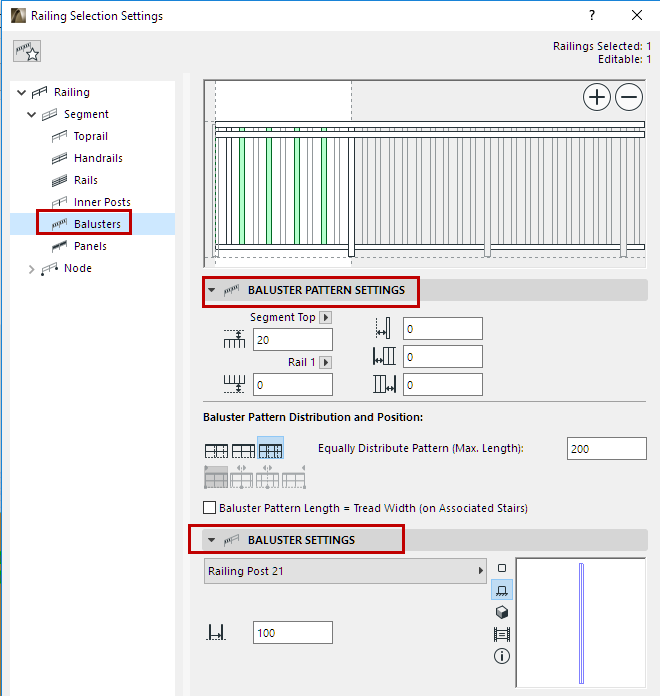Collapse Baluster Settings panel
This screenshot has height=696, width=660.
click(211, 540)
